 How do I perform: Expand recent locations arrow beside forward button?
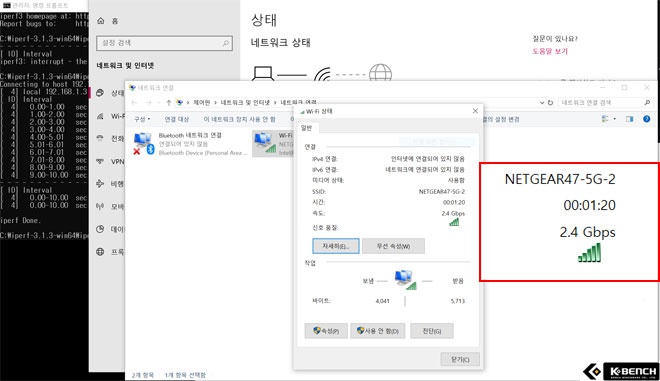[159, 102]
